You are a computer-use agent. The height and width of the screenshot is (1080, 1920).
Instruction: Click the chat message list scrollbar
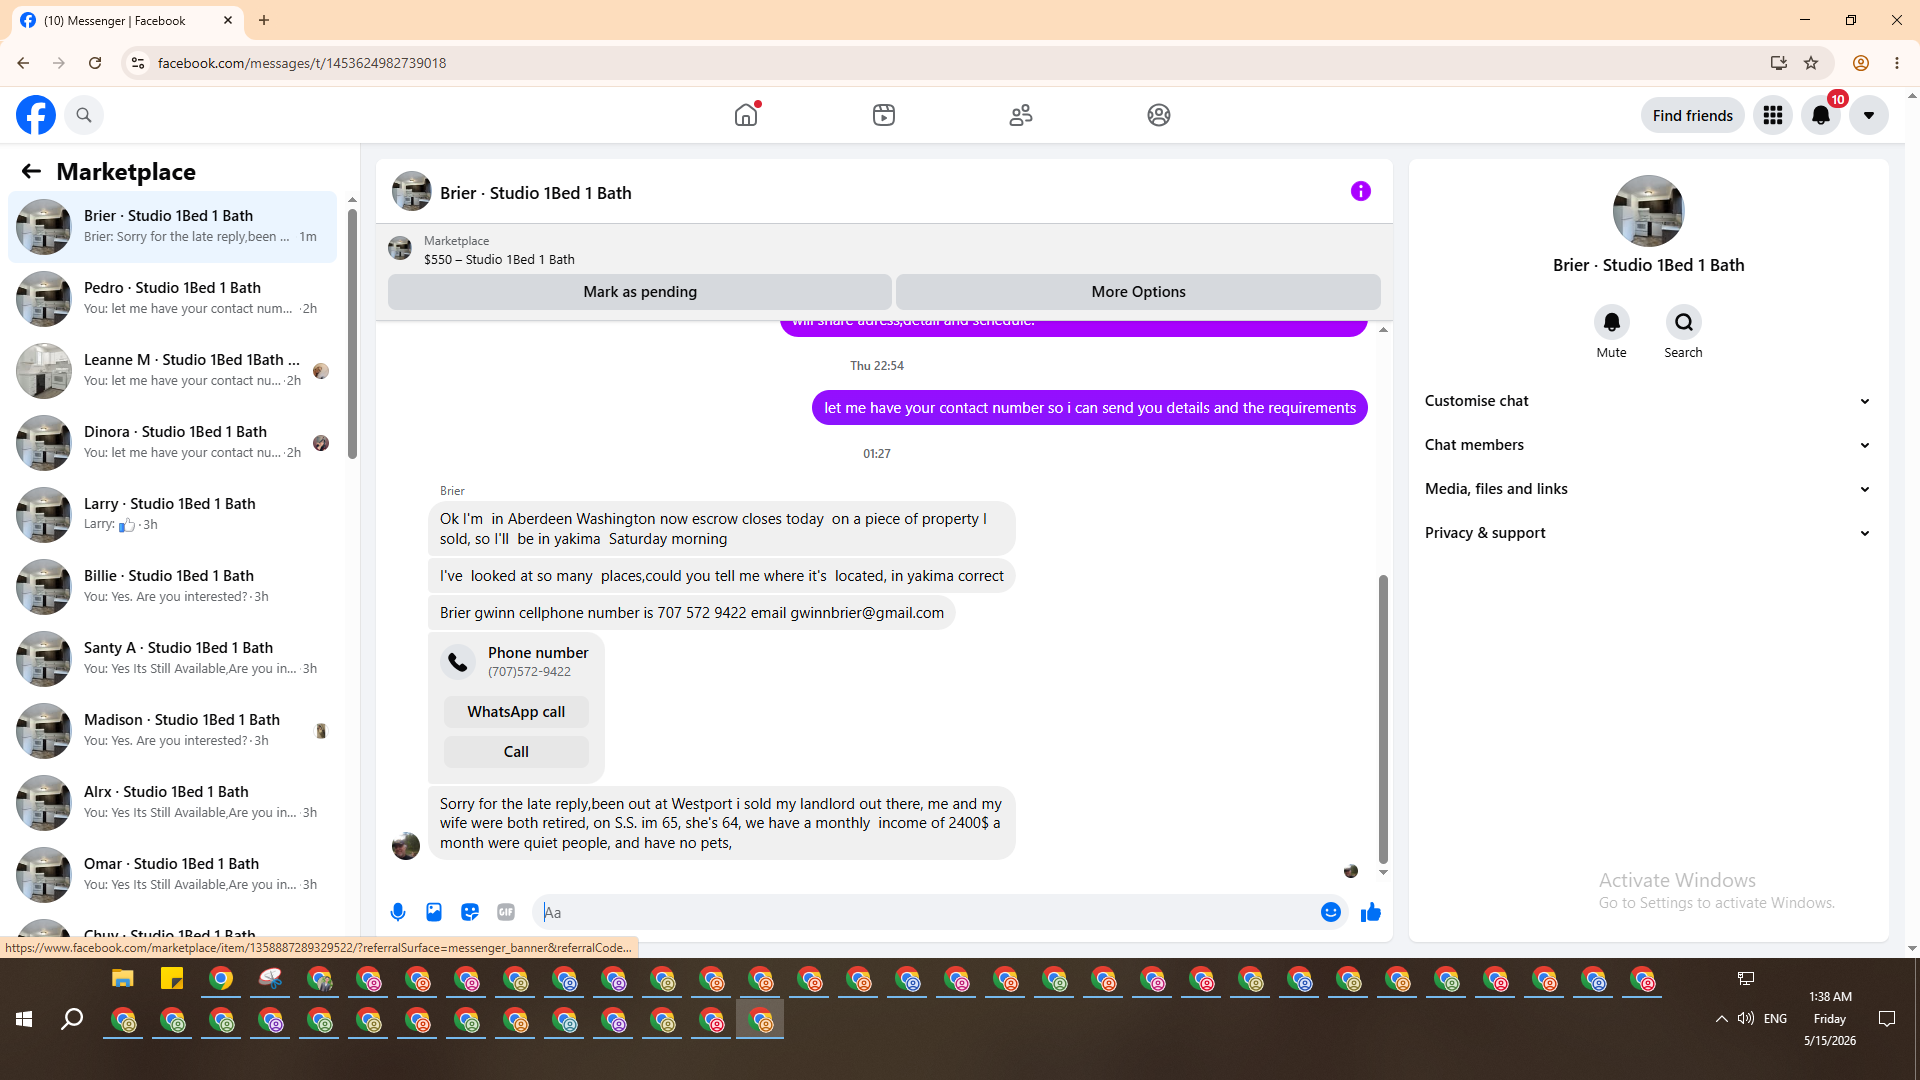click(x=1383, y=718)
